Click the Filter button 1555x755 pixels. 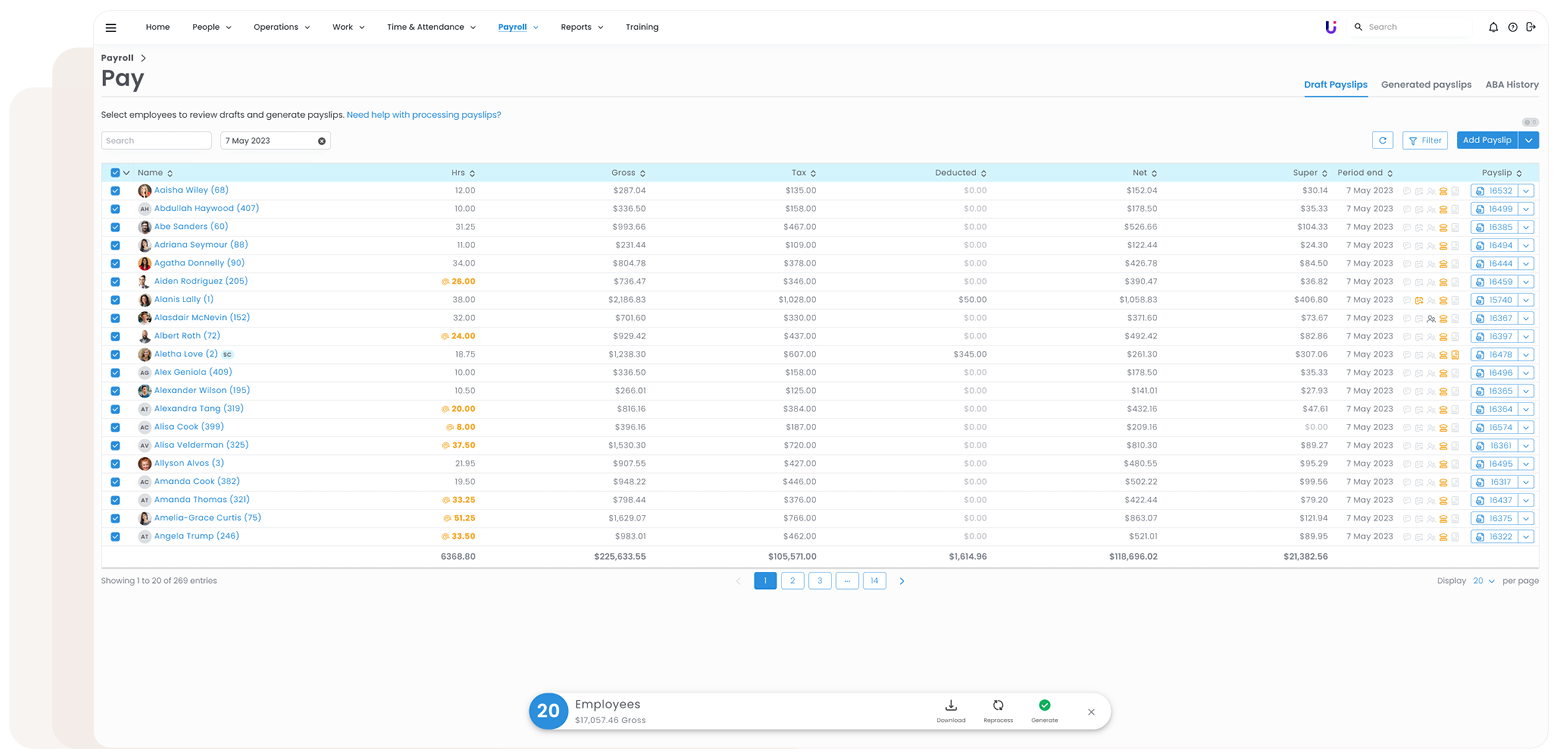[1425, 140]
